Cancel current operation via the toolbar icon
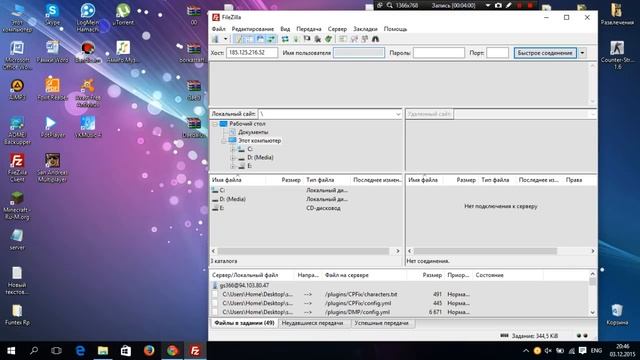 [307, 39]
